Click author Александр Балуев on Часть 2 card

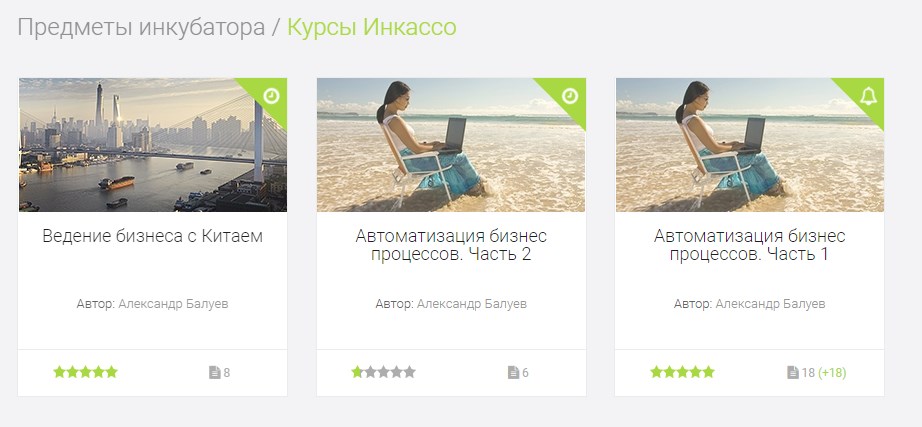(472, 304)
